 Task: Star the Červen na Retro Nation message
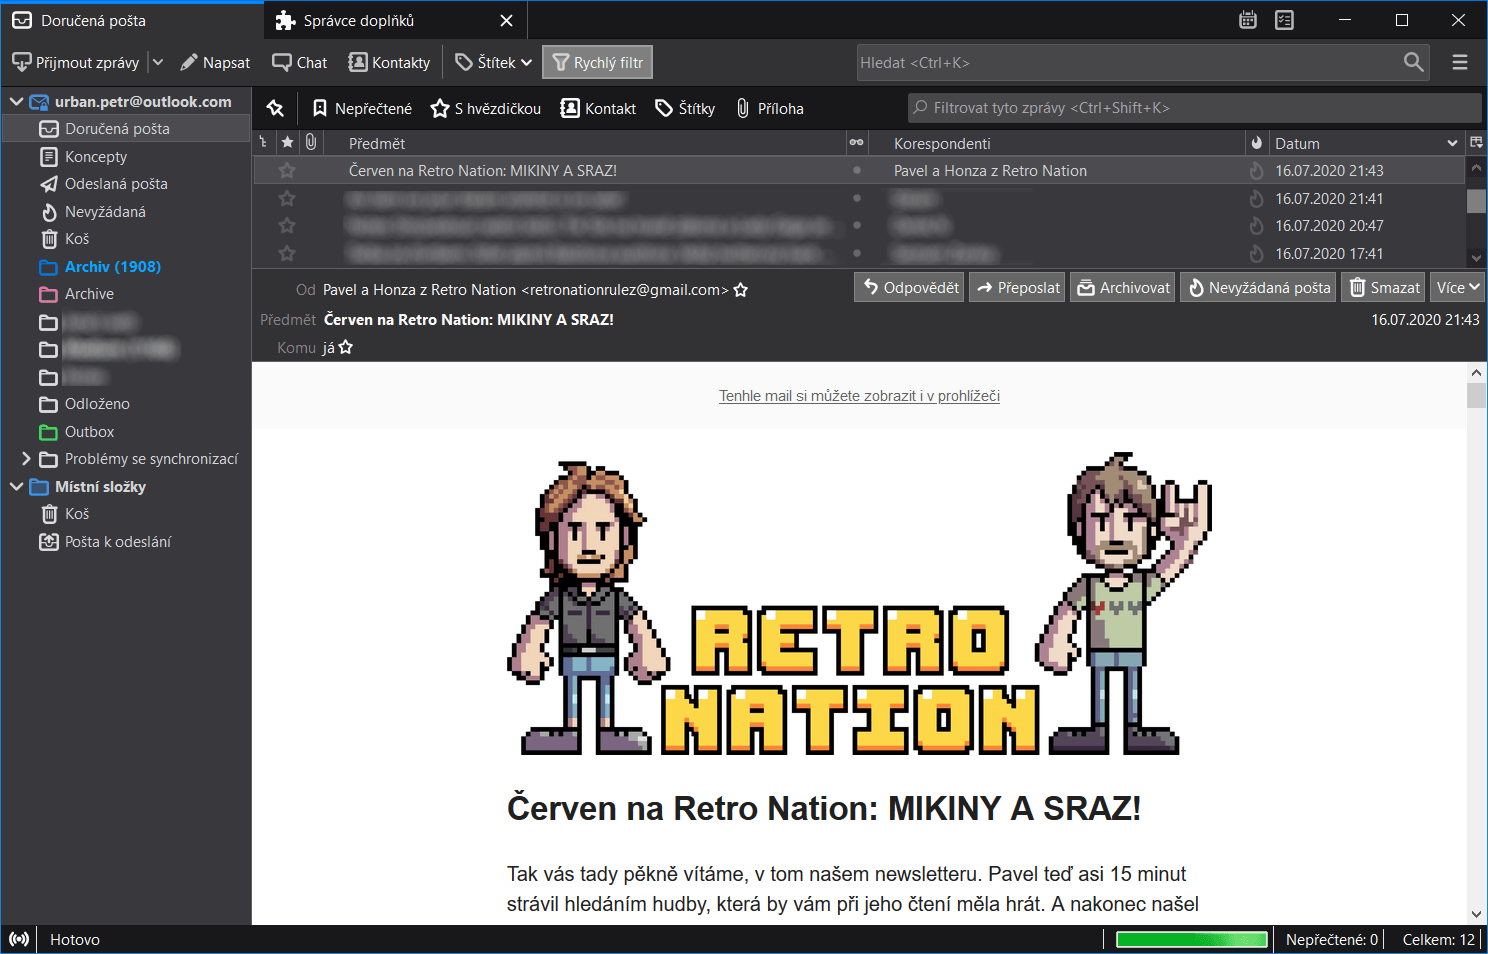287,171
